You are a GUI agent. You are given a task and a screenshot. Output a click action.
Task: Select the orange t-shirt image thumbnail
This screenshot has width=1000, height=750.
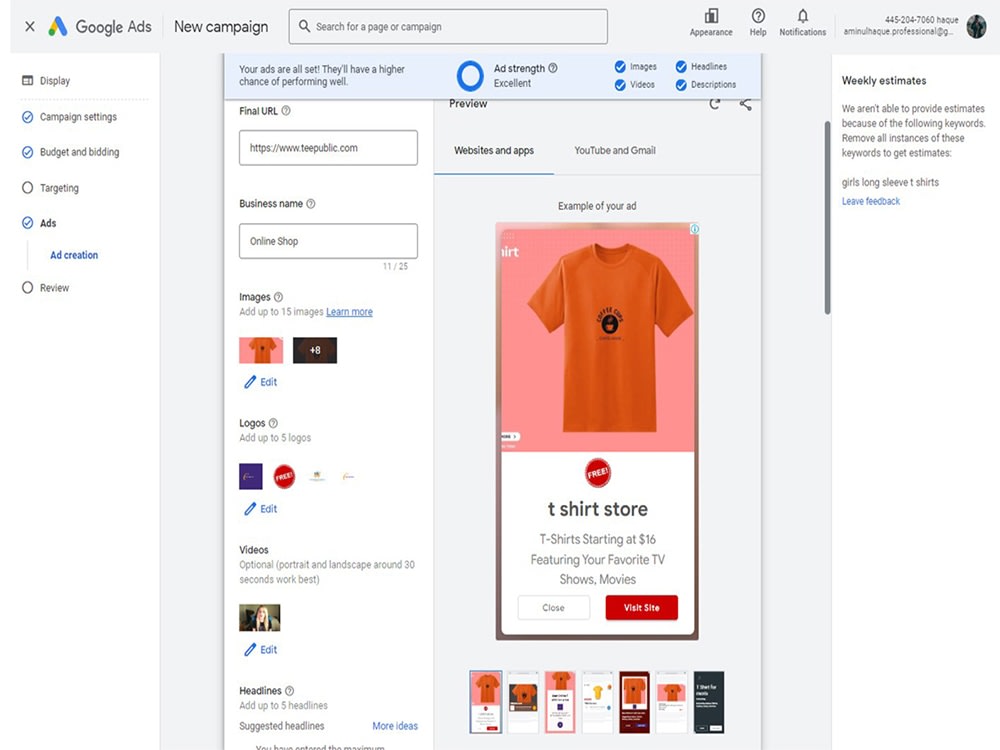click(261, 350)
